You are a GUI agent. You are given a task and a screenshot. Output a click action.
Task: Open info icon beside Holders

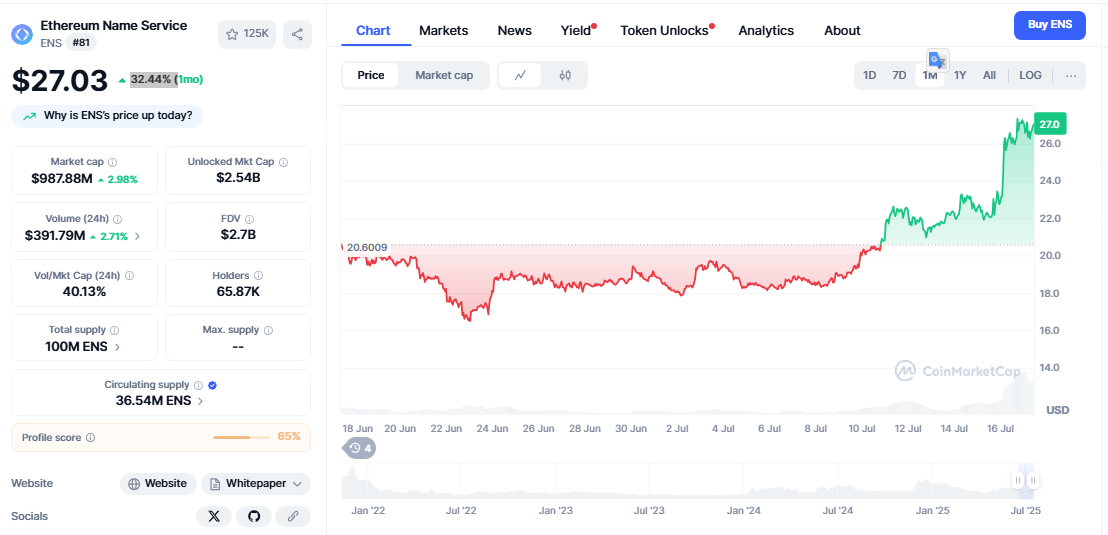coord(259,276)
